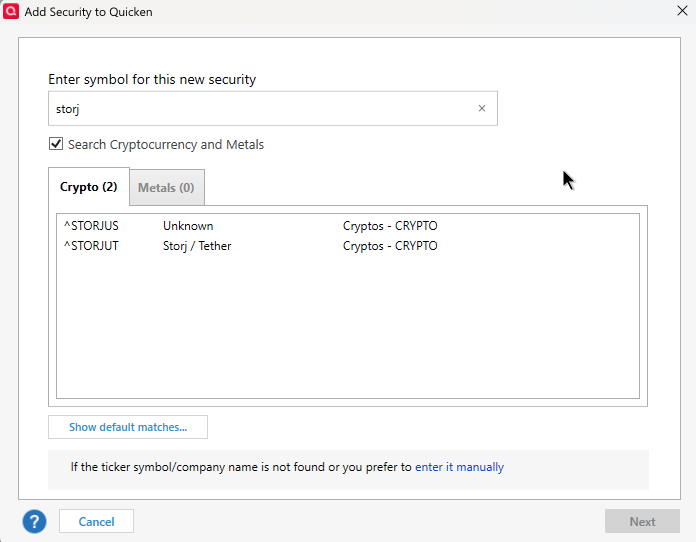The image size is (696, 542).
Task: Click Cryptos - CRYPTO text in STORJUS row
Action: click(x=390, y=226)
